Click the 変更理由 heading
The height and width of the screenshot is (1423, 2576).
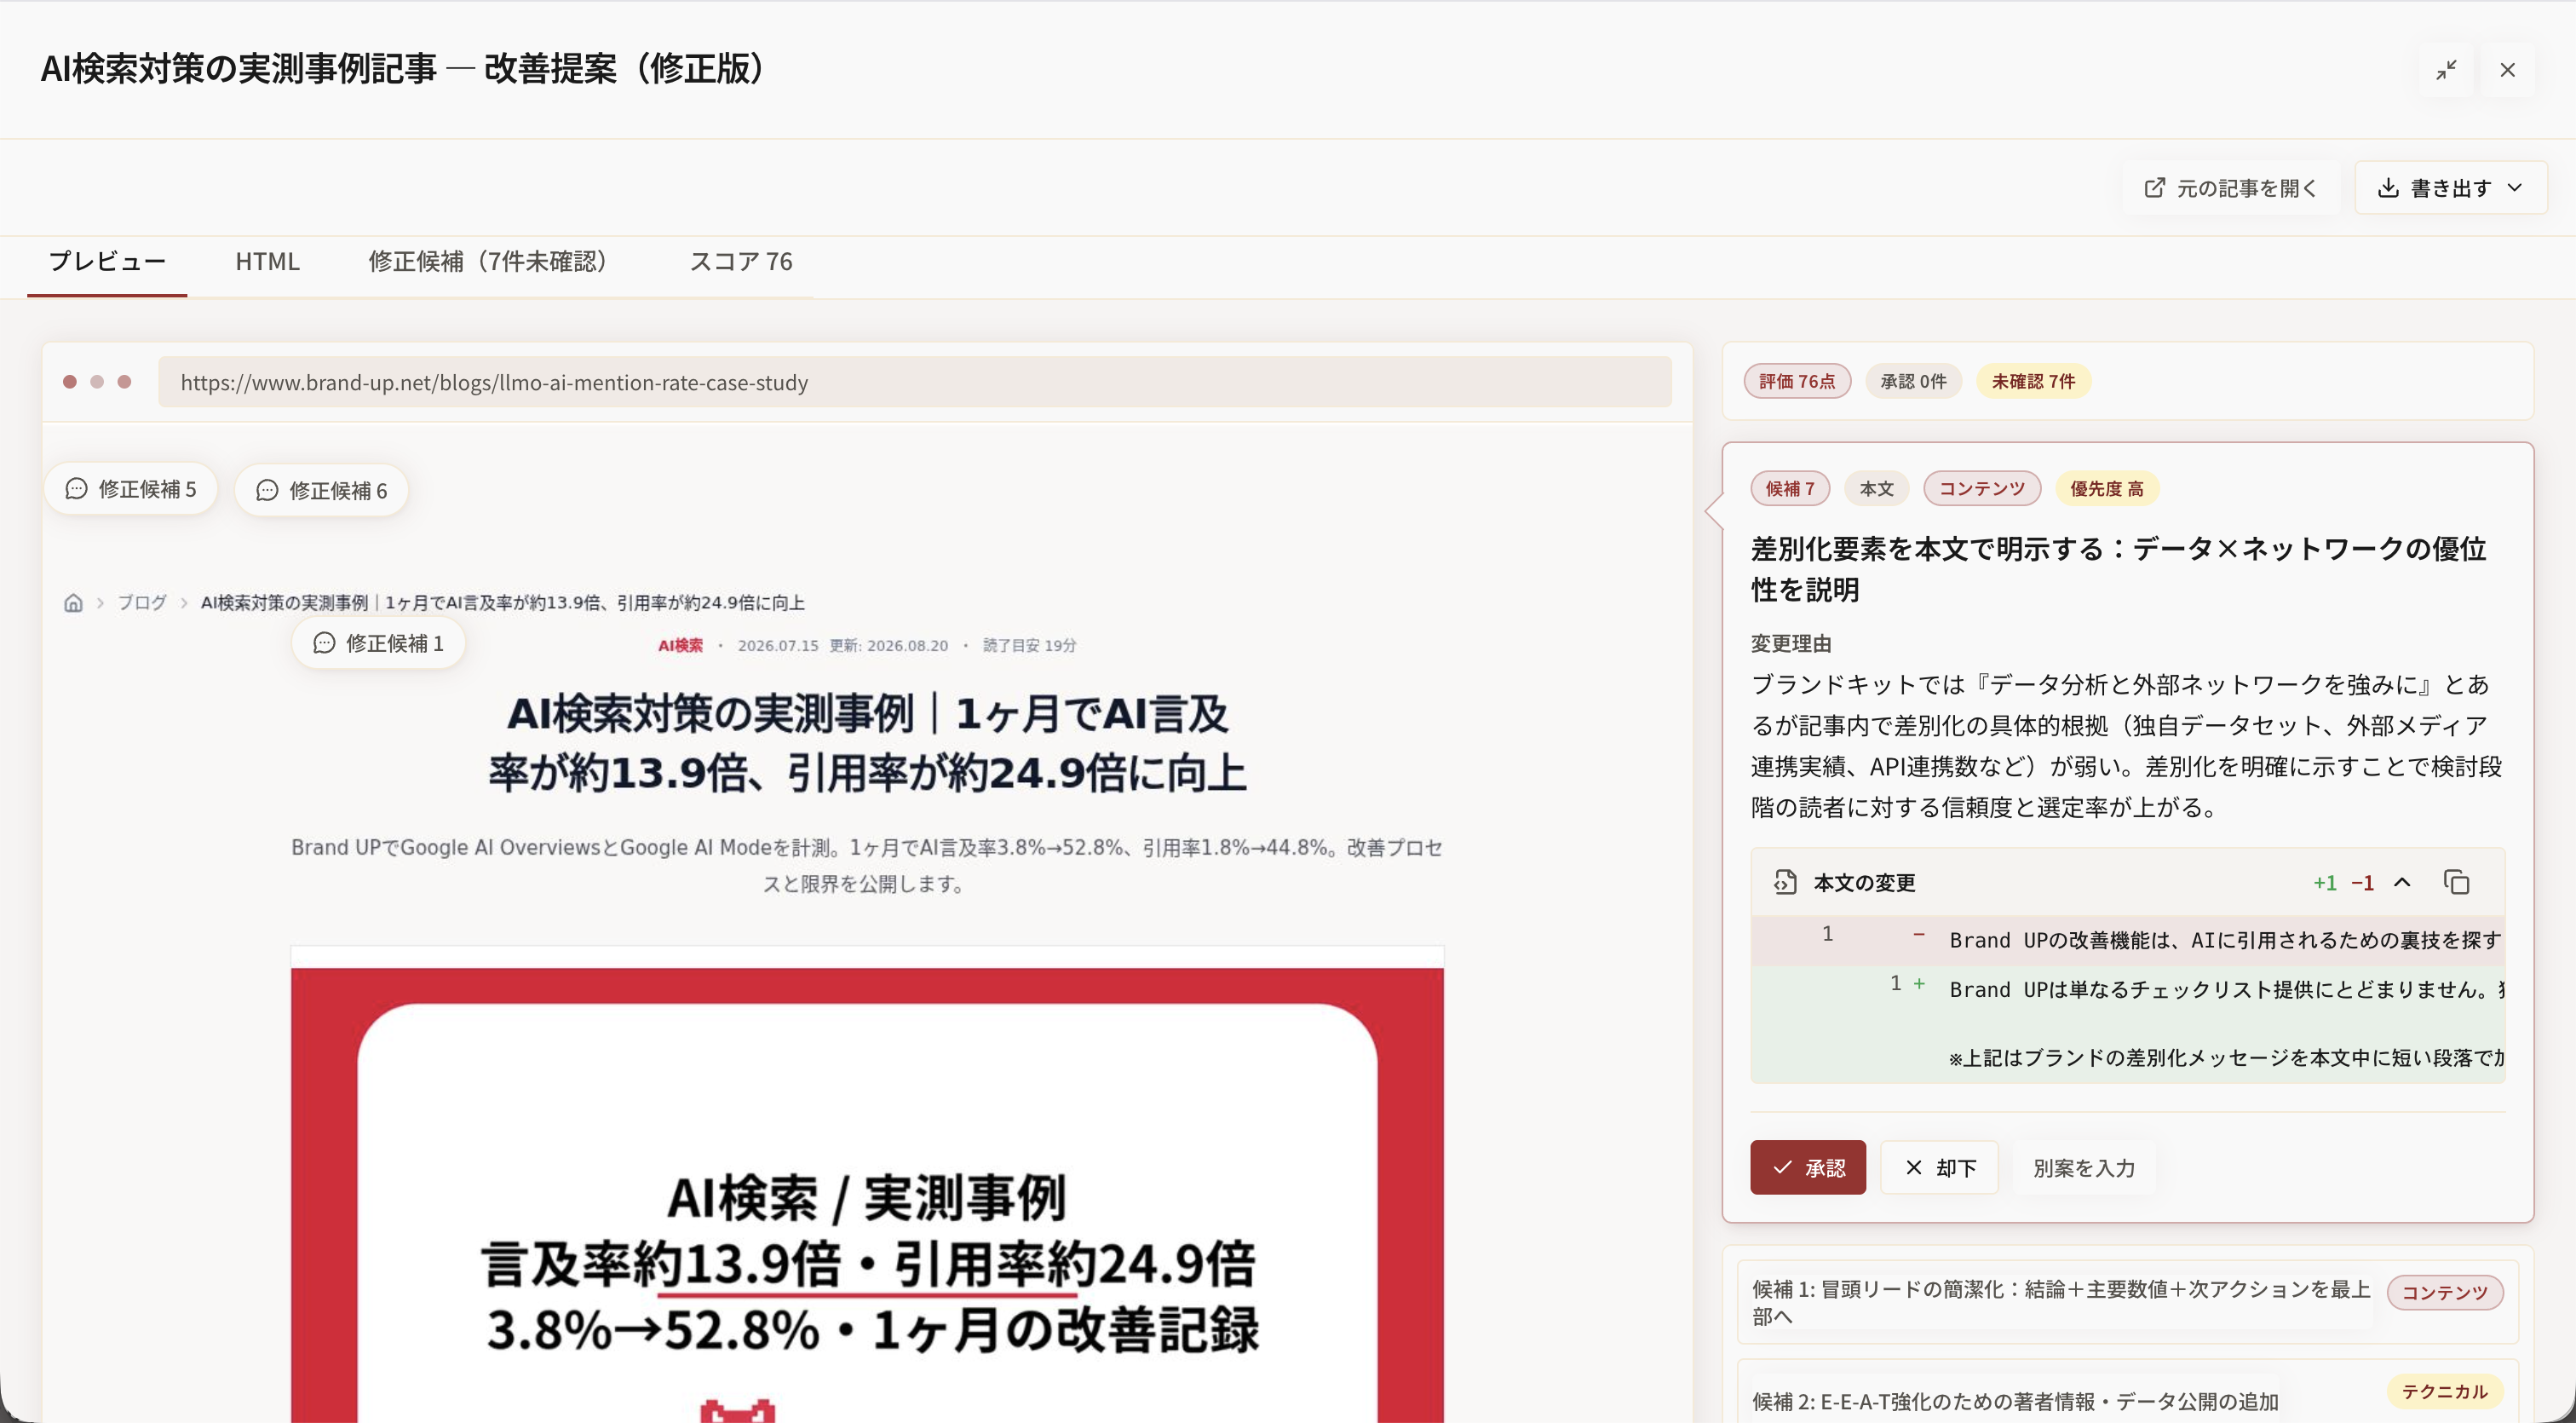[x=1790, y=643]
